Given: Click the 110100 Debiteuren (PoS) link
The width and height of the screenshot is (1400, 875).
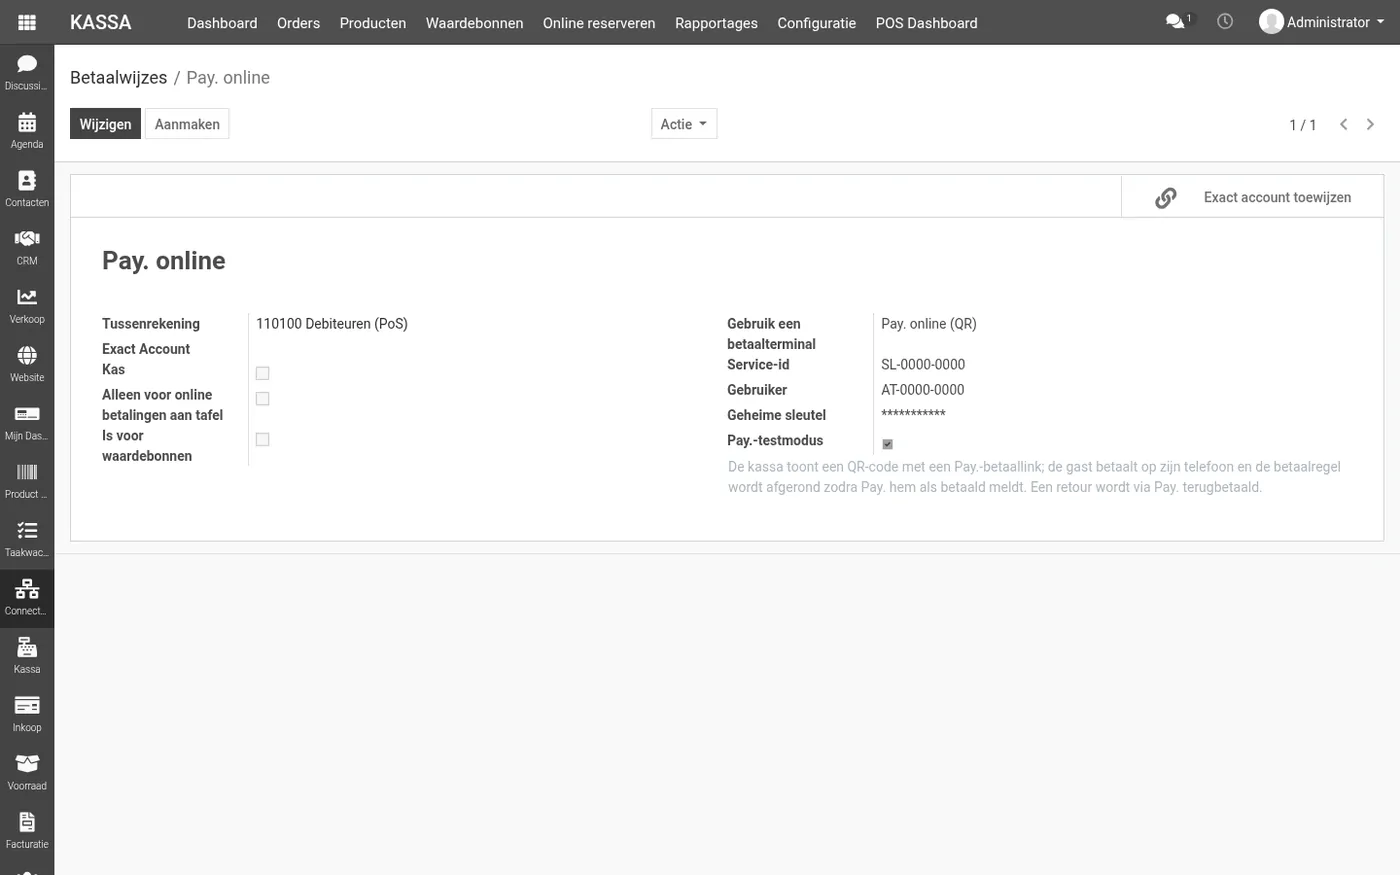Looking at the screenshot, I should click(332, 323).
